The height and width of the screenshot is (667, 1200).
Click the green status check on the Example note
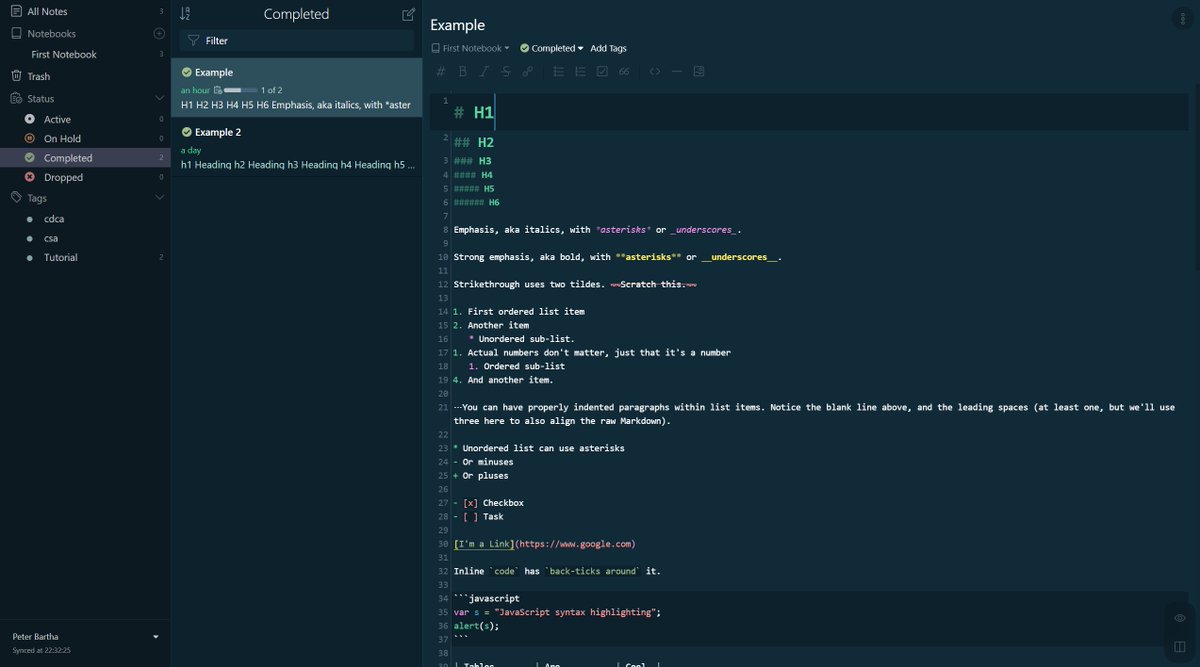[187, 72]
